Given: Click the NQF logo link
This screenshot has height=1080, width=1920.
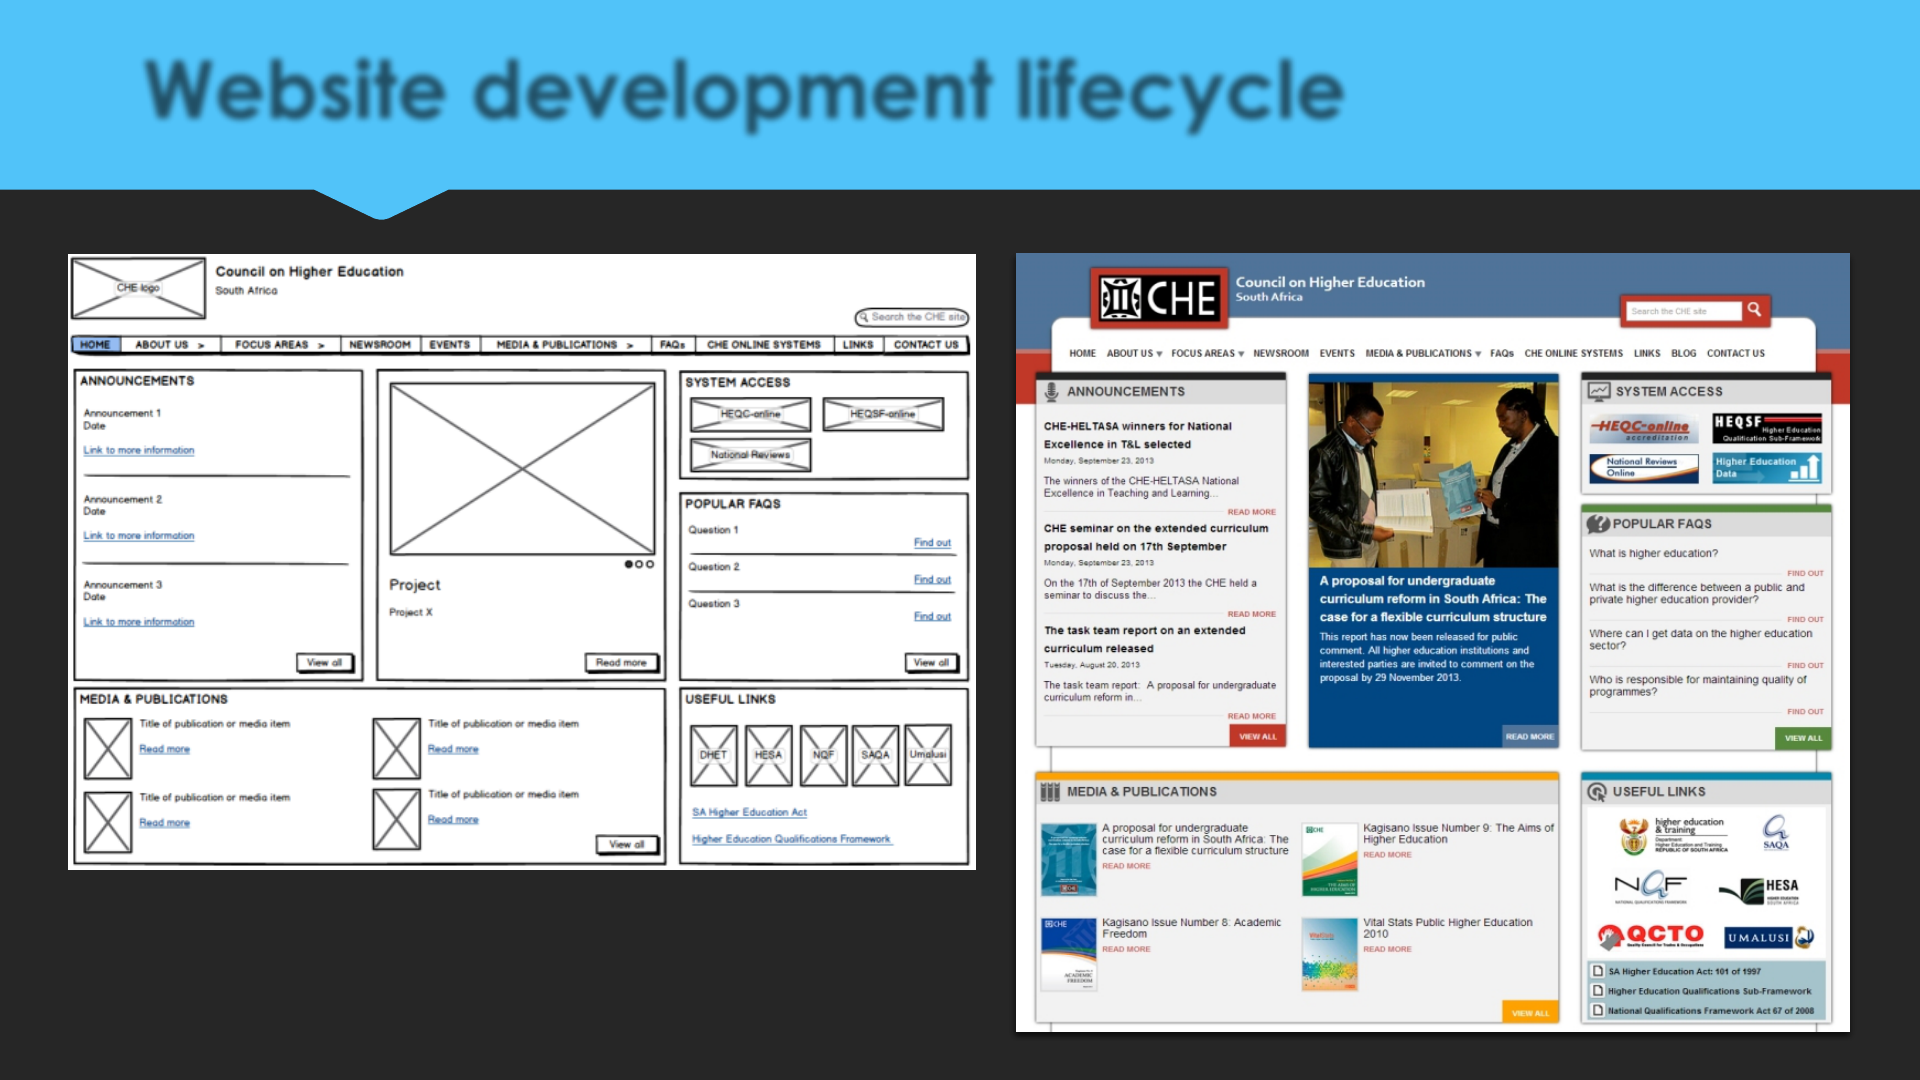Looking at the screenshot, I should [x=1650, y=886].
